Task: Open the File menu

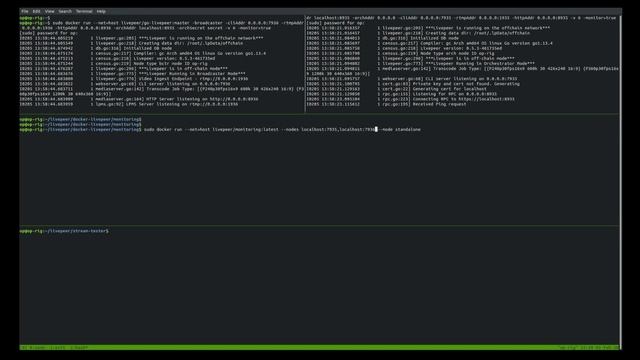Action: (24, 11)
